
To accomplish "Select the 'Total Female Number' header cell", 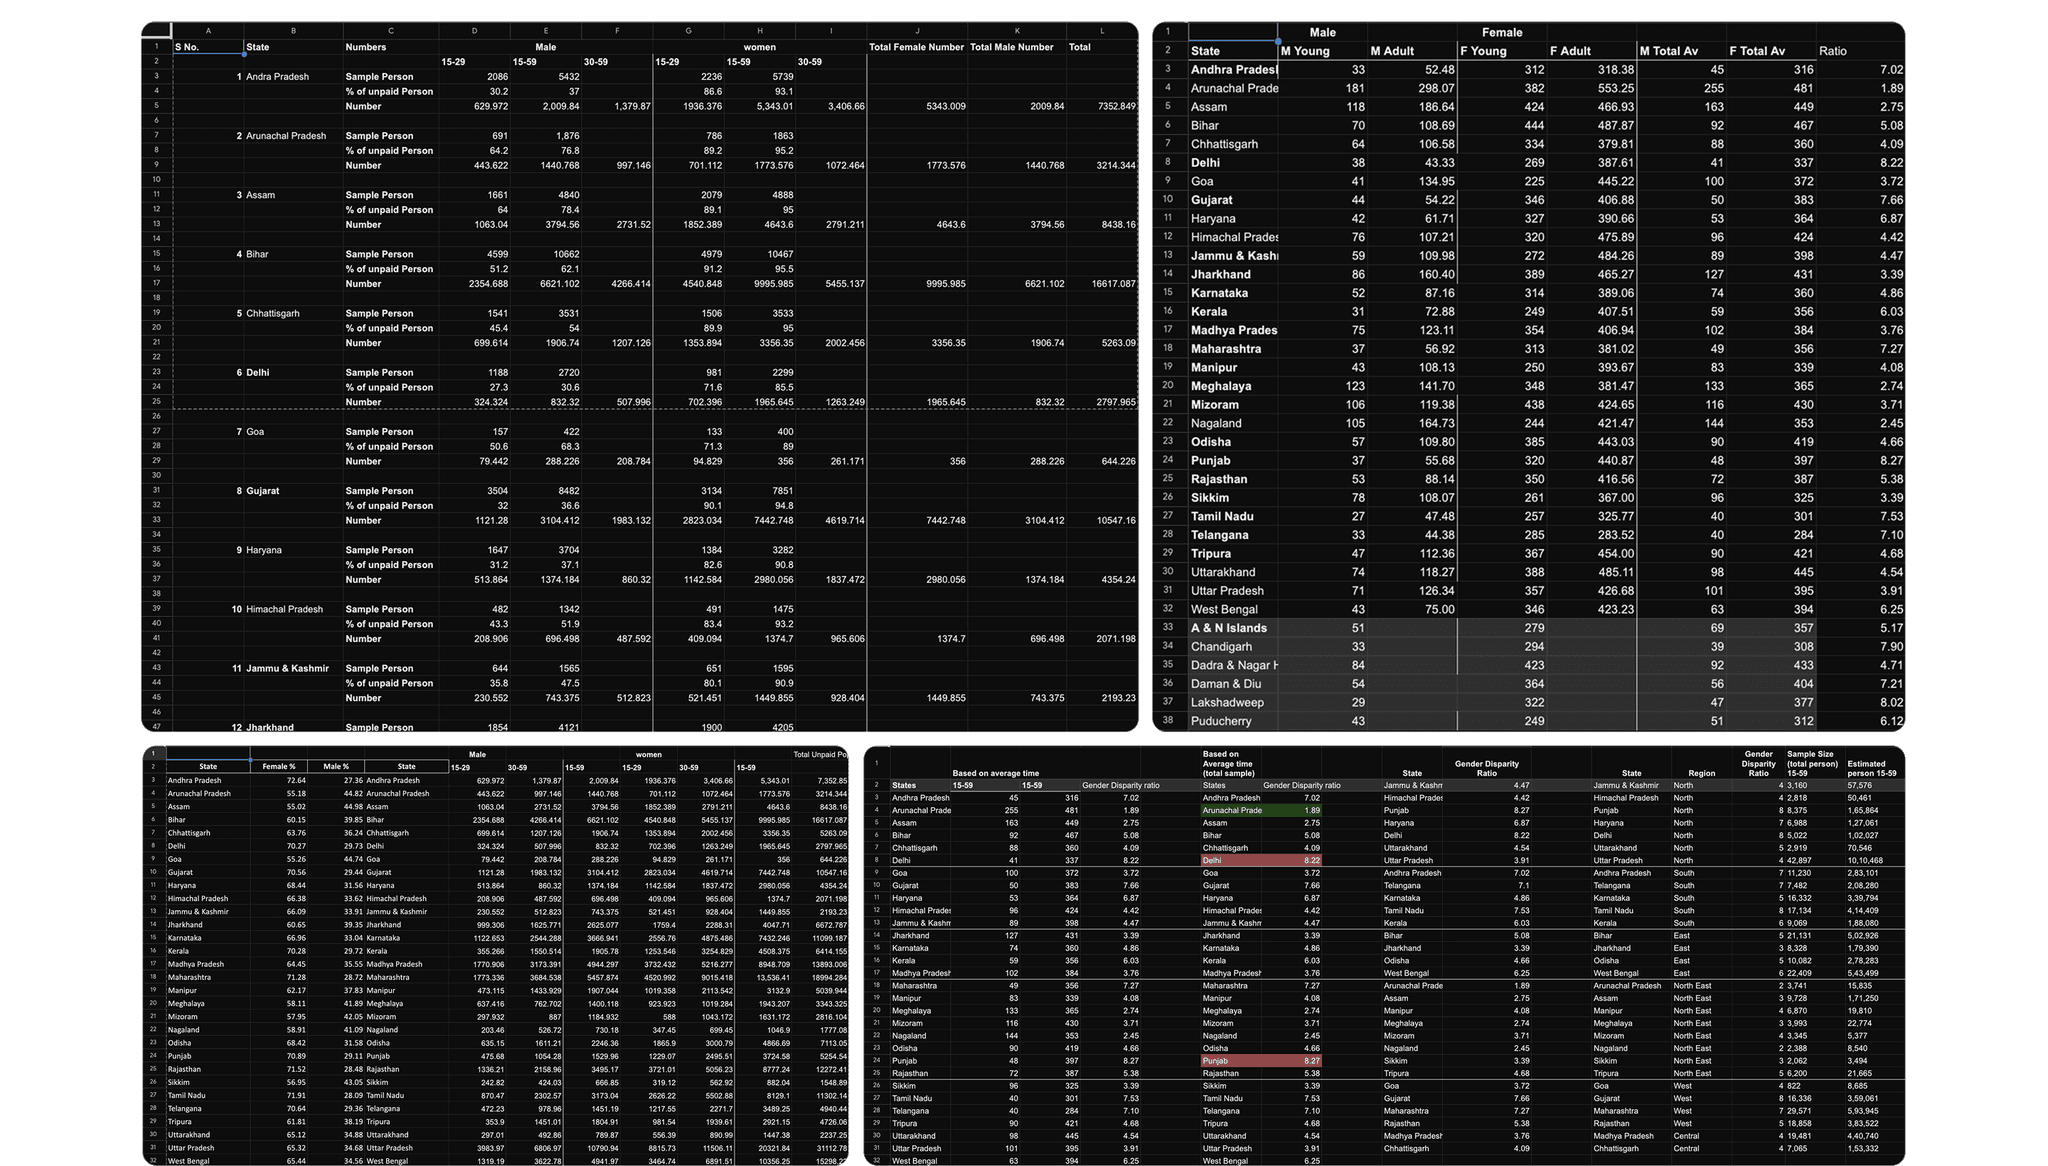I will pyautogui.click(x=916, y=47).
